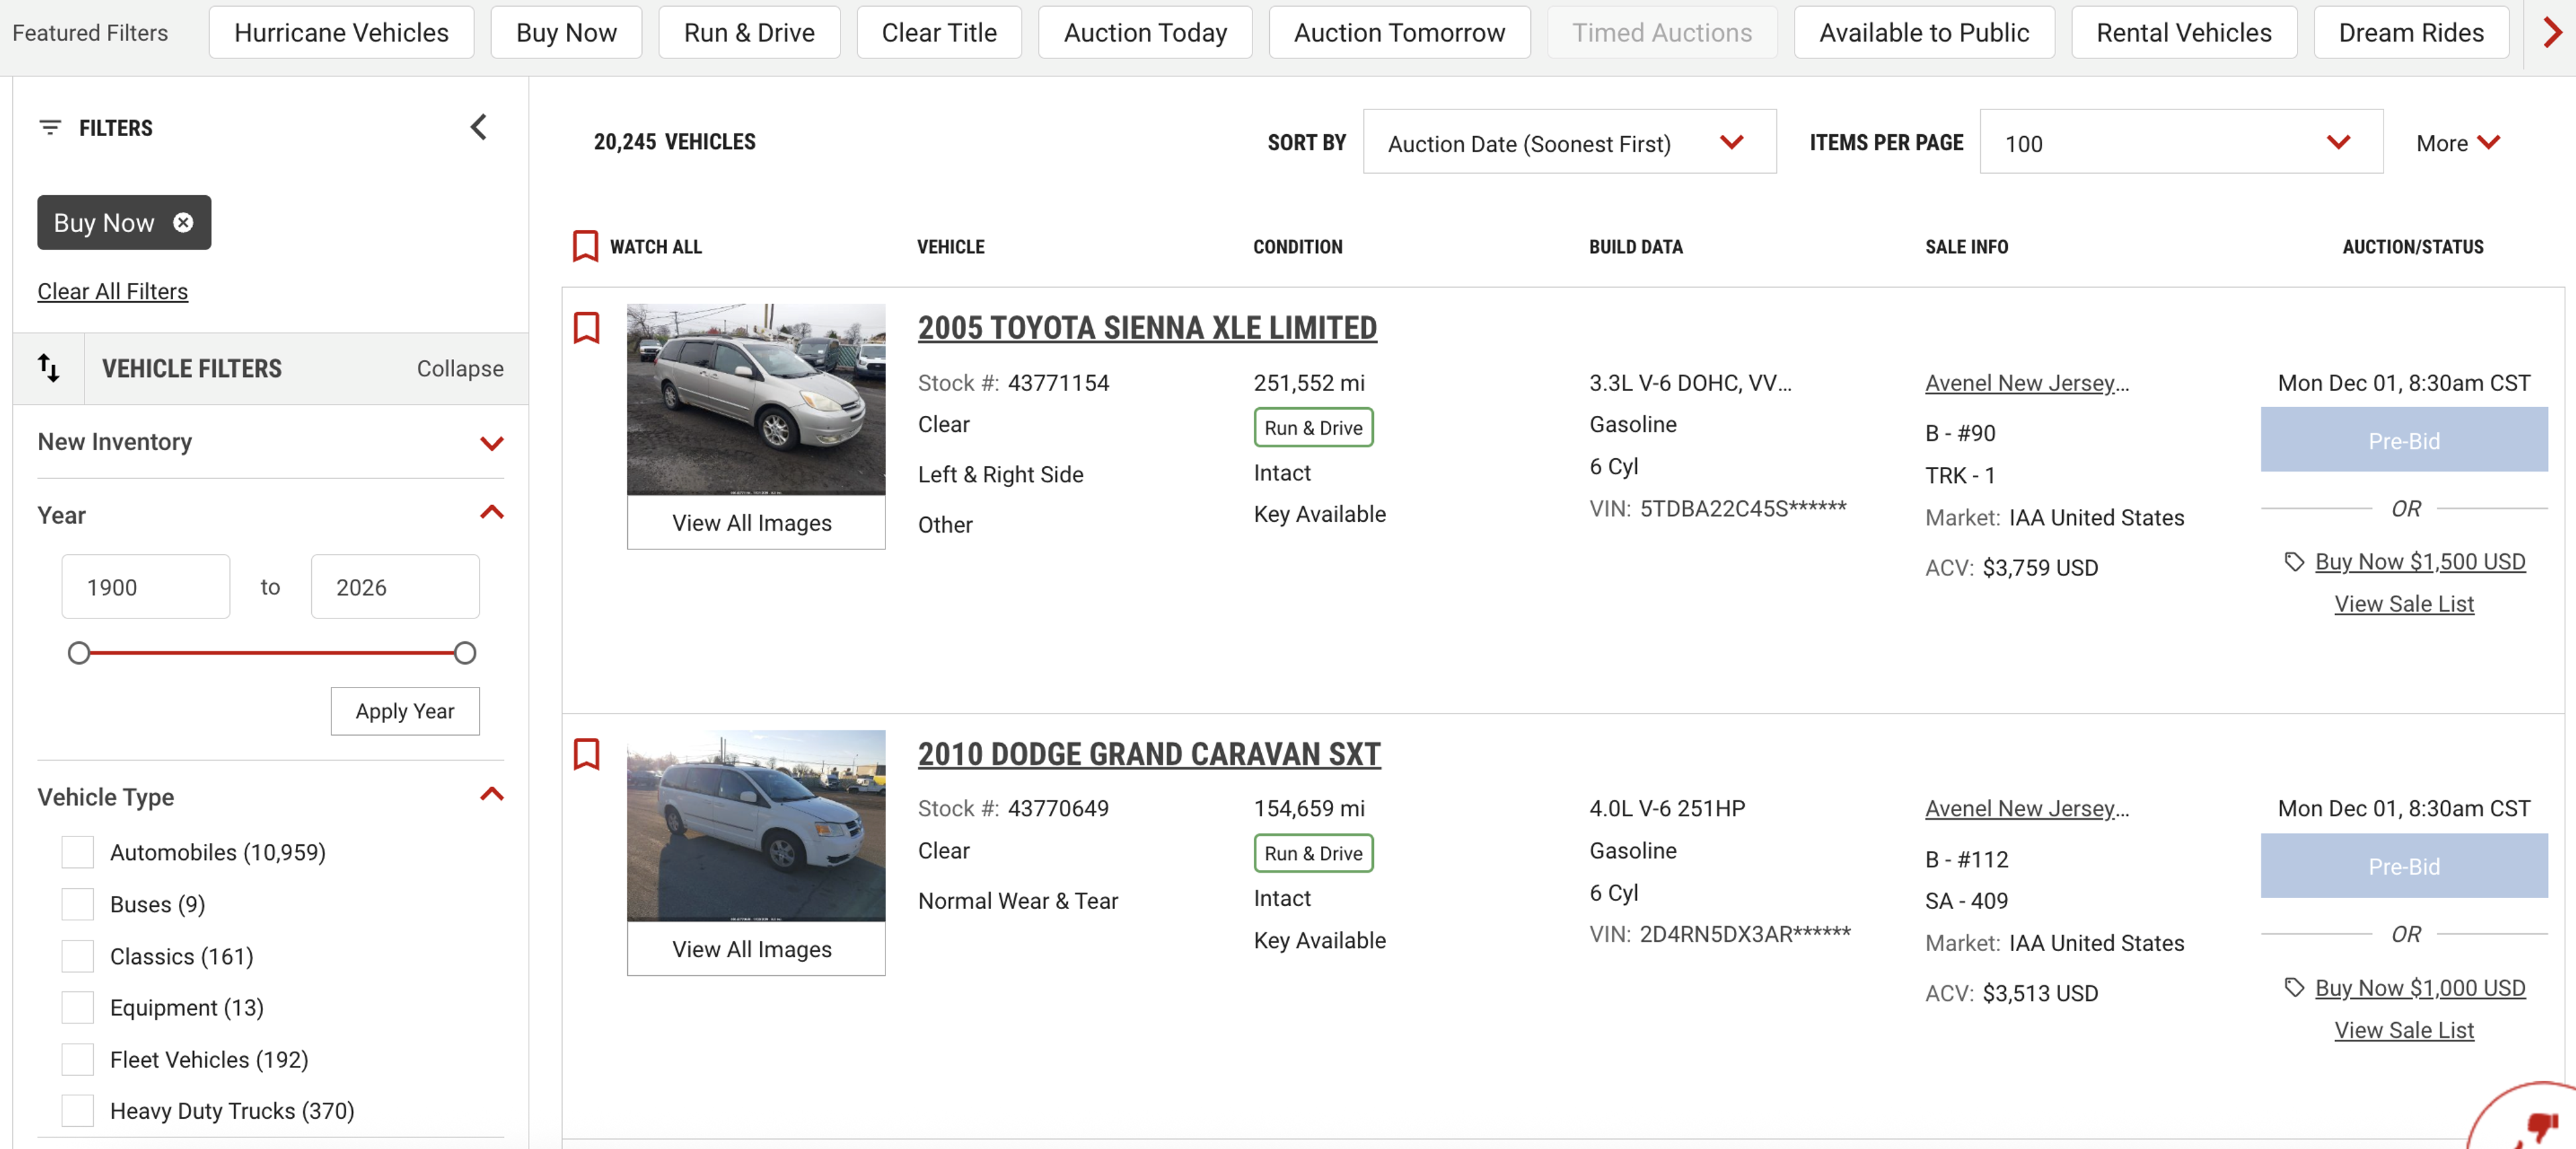Screen dimensions: 2576x1149
Task: Open the Toyota Sienna photo thumbnail
Action: point(756,399)
